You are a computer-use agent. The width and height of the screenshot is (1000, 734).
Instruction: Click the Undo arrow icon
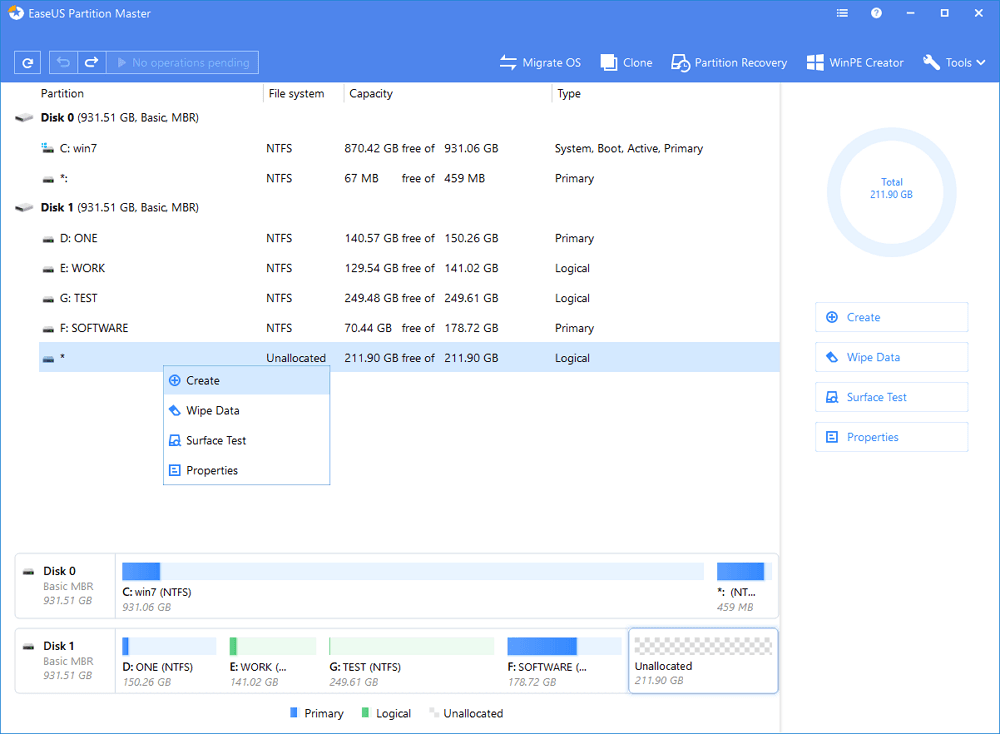[x=62, y=62]
